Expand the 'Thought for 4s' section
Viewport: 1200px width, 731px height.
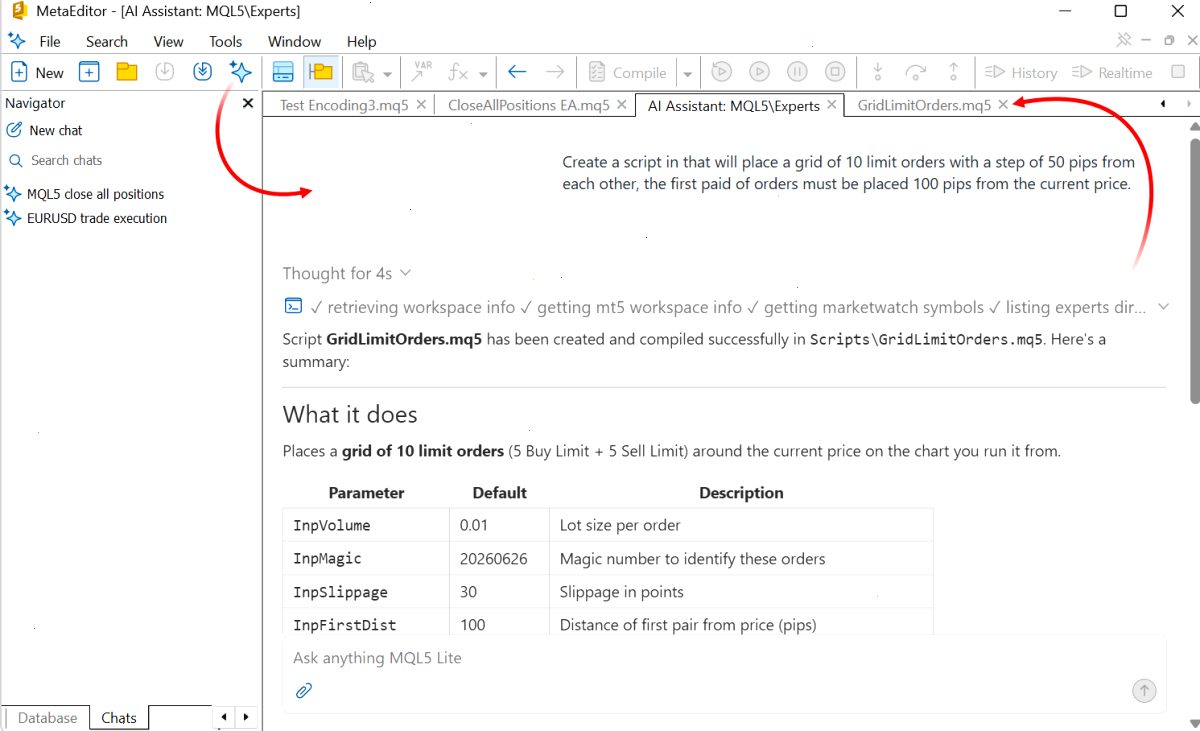click(x=347, y=273)
